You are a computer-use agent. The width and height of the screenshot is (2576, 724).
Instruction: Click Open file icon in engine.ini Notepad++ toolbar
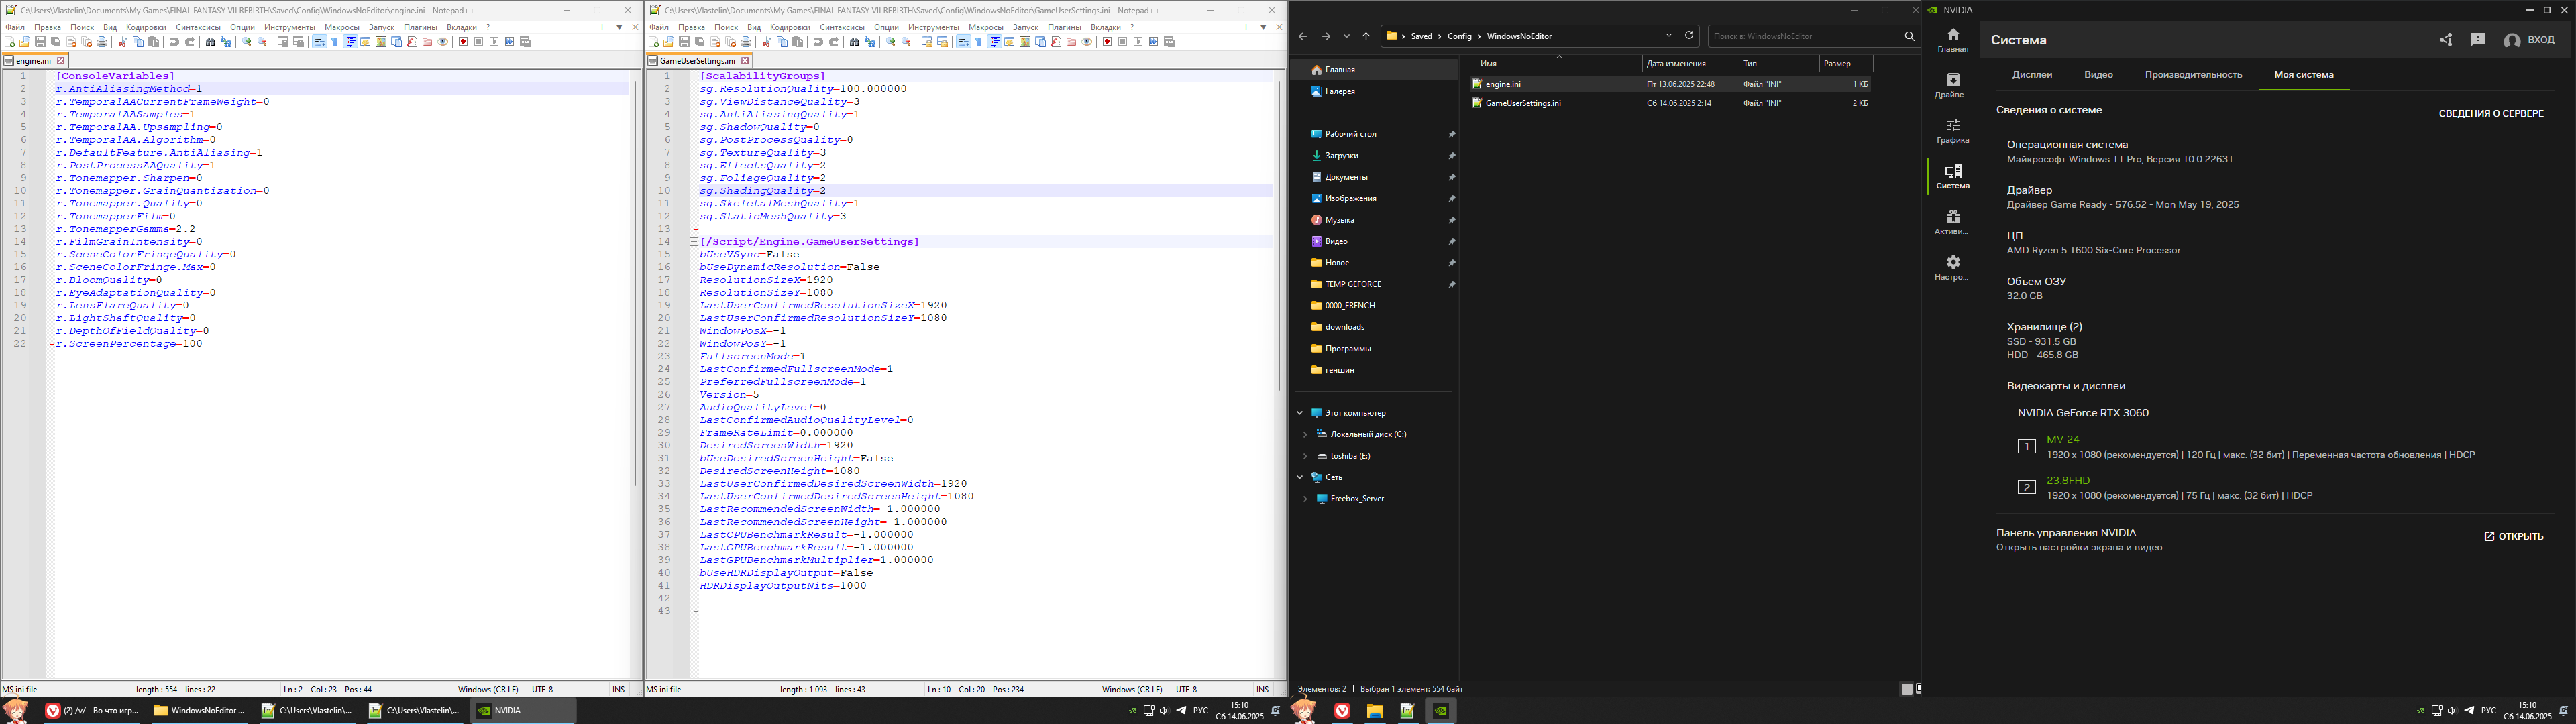tap(25, 42)
